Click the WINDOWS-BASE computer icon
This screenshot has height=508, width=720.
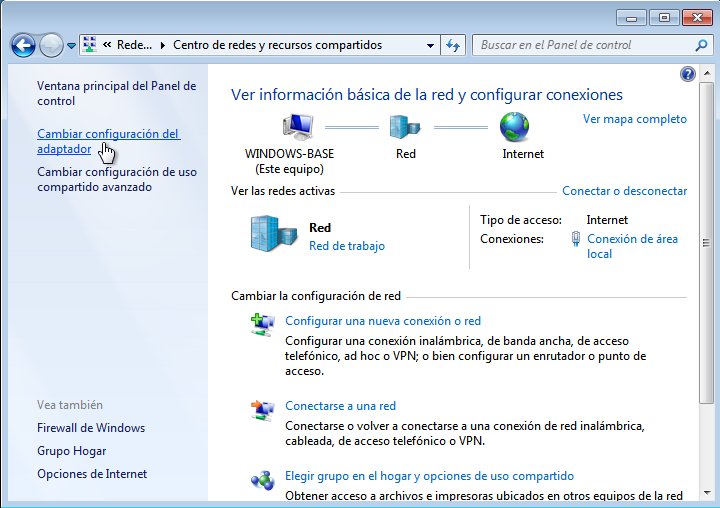(x=298, y=127)
